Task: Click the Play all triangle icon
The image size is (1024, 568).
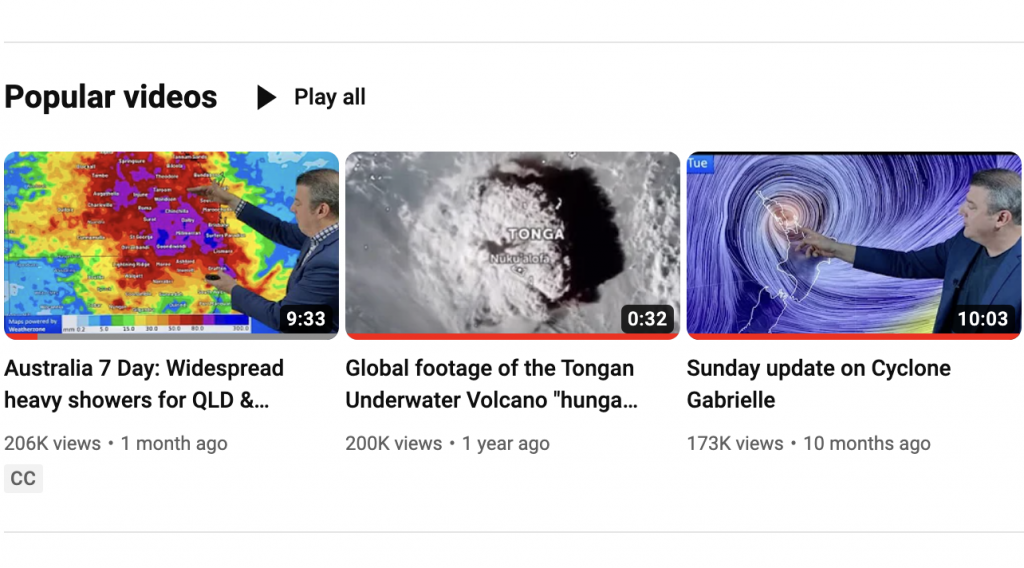Action: 266,97
